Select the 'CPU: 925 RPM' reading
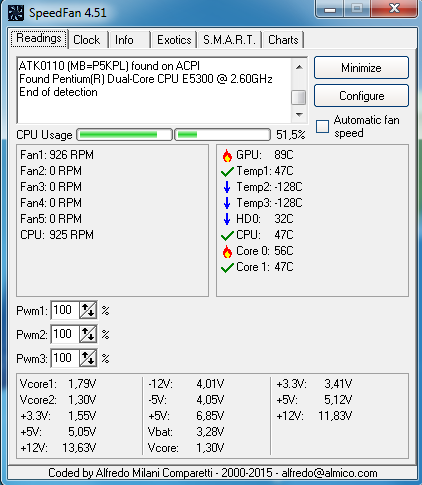The image size is (422, 485). (57, 235)
